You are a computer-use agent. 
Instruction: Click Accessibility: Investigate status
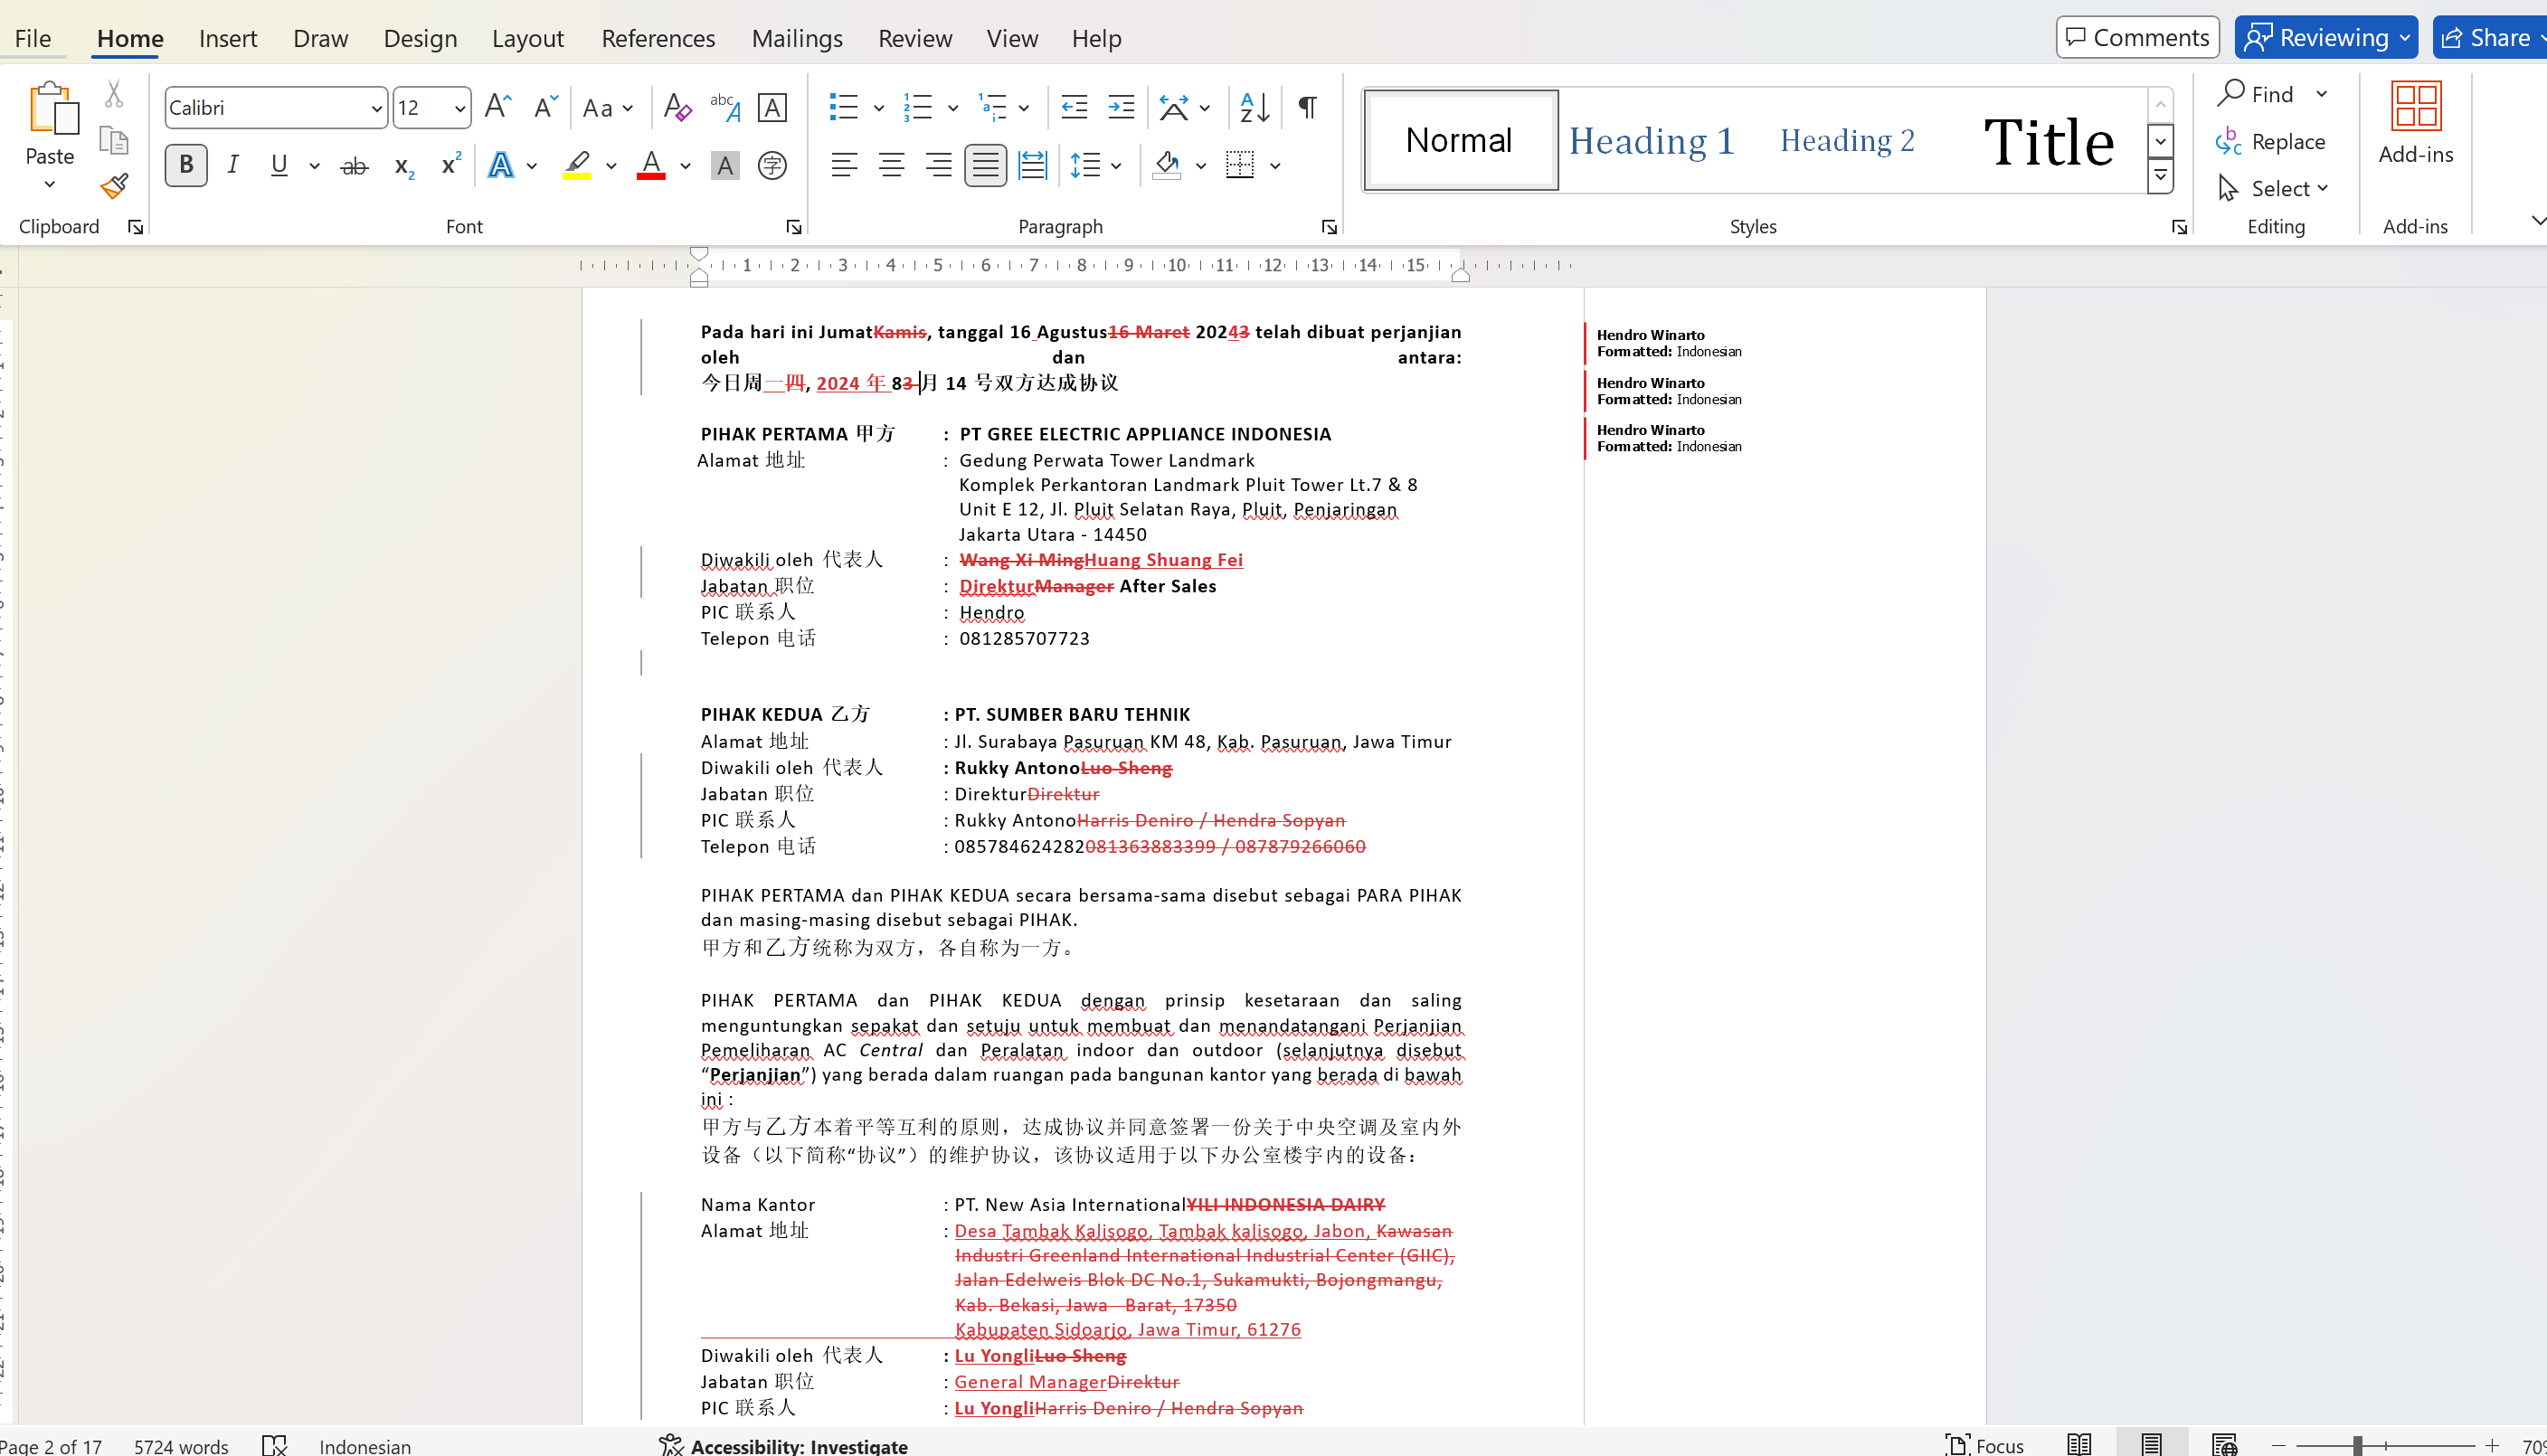click(783, 1445)
